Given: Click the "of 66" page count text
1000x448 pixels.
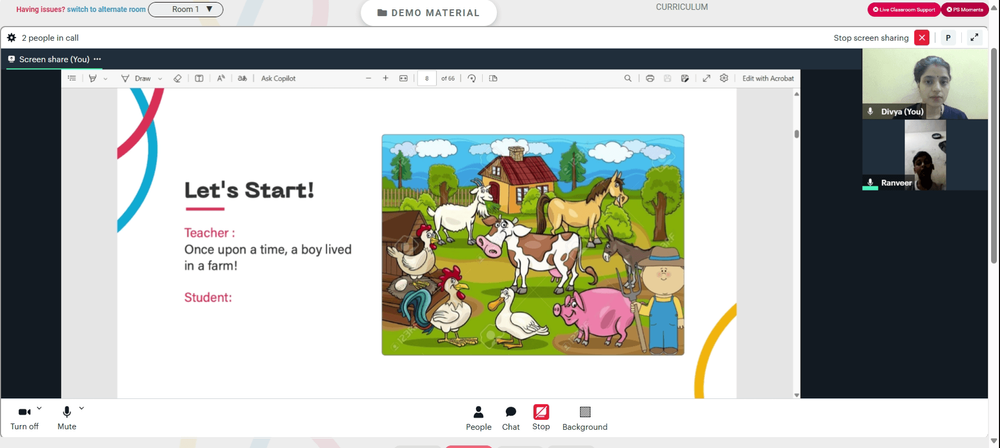Looking at the screenshot, I should [x=448, y=78].
